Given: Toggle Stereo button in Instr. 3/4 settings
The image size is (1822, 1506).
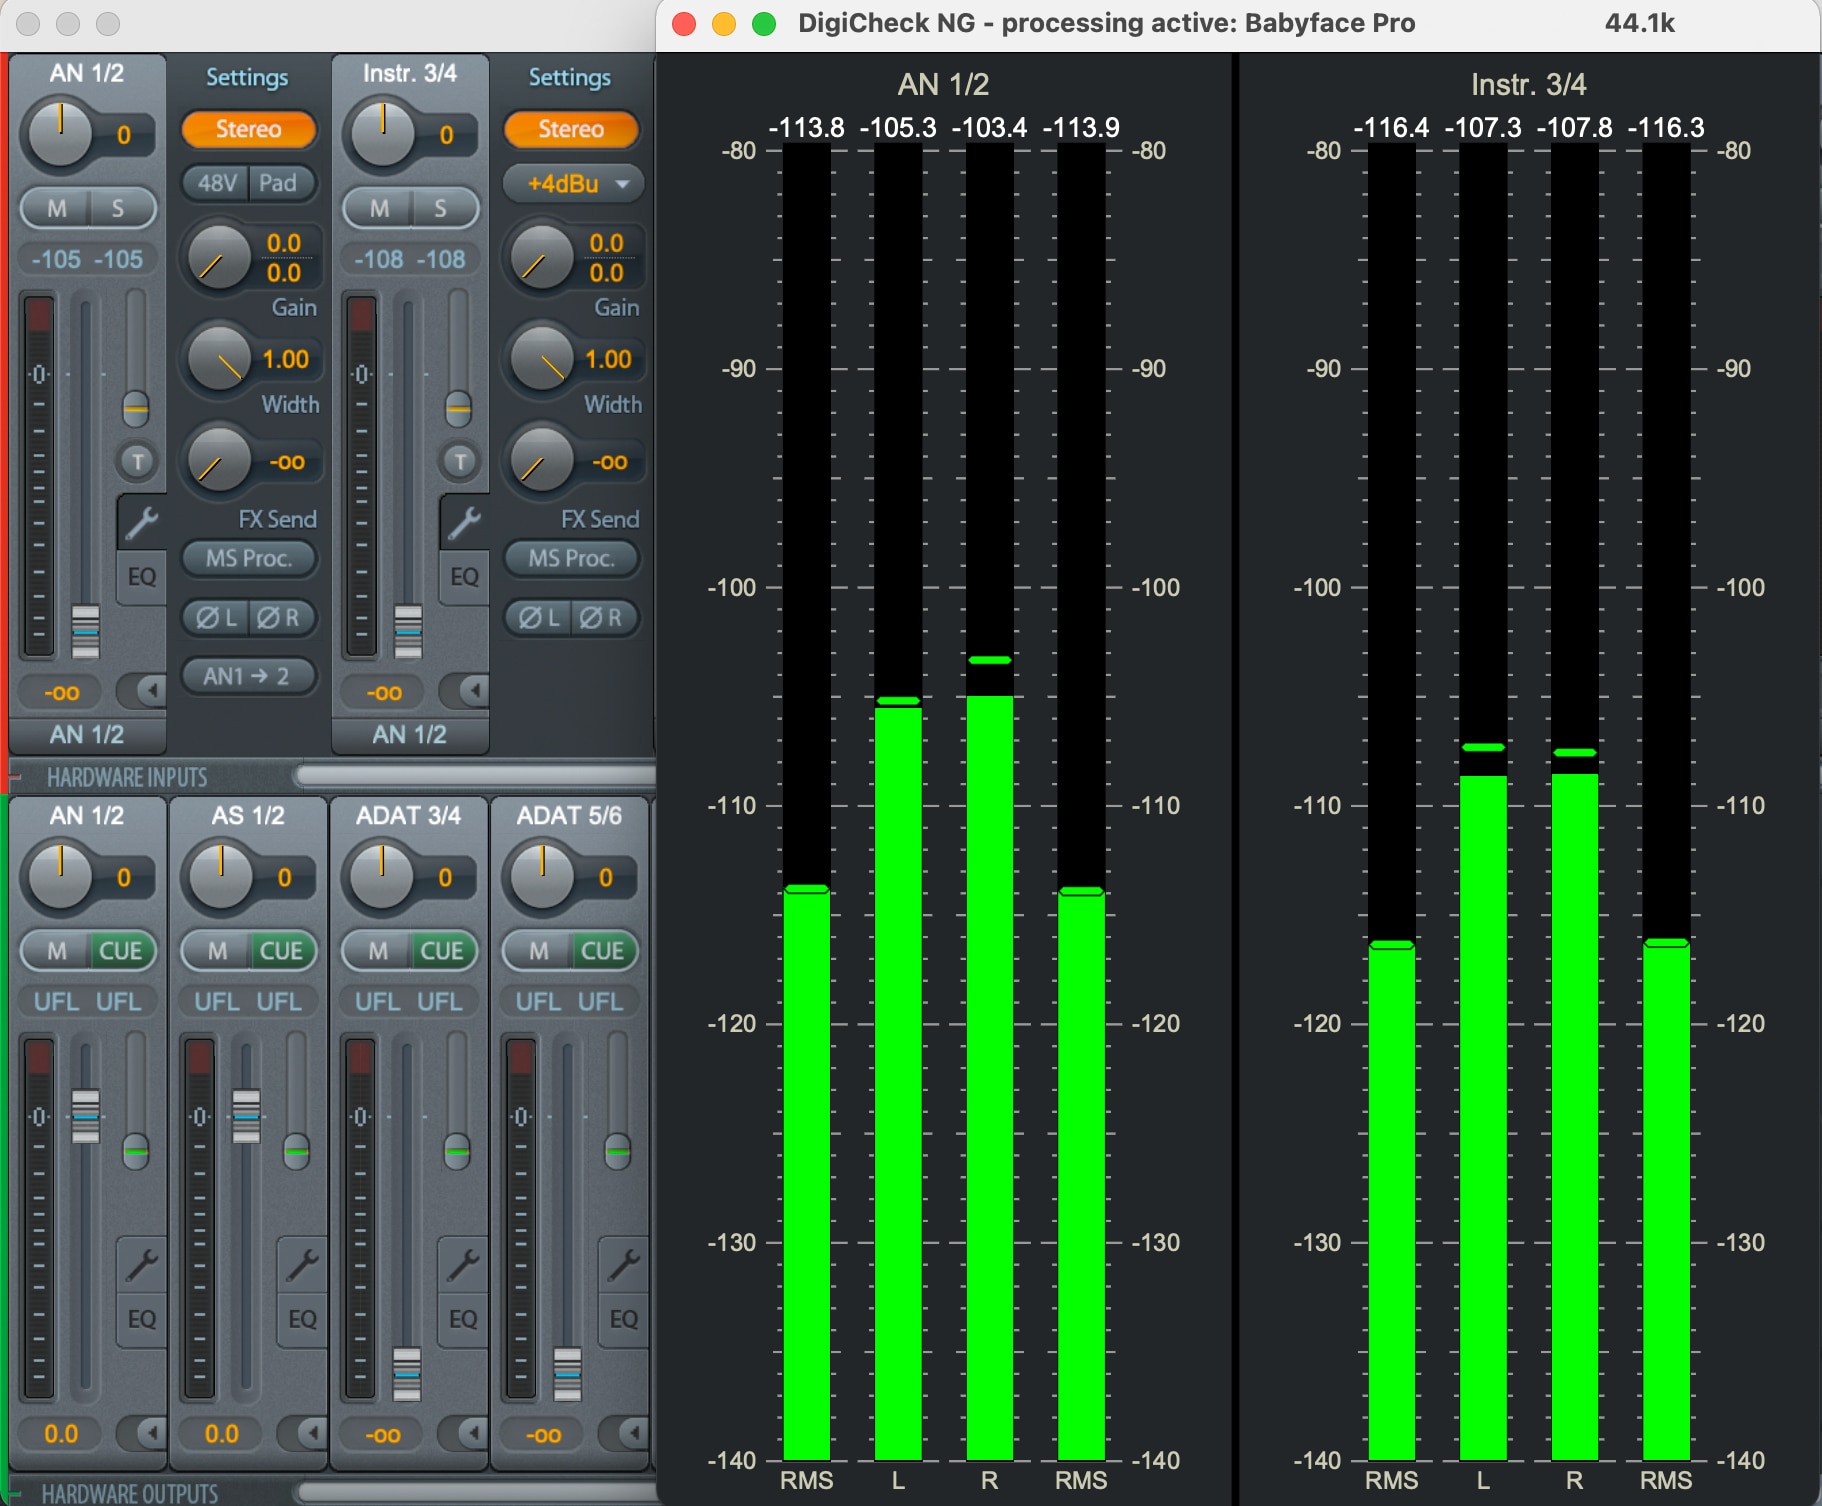Looking at the screenshot, I should [571, 129].
